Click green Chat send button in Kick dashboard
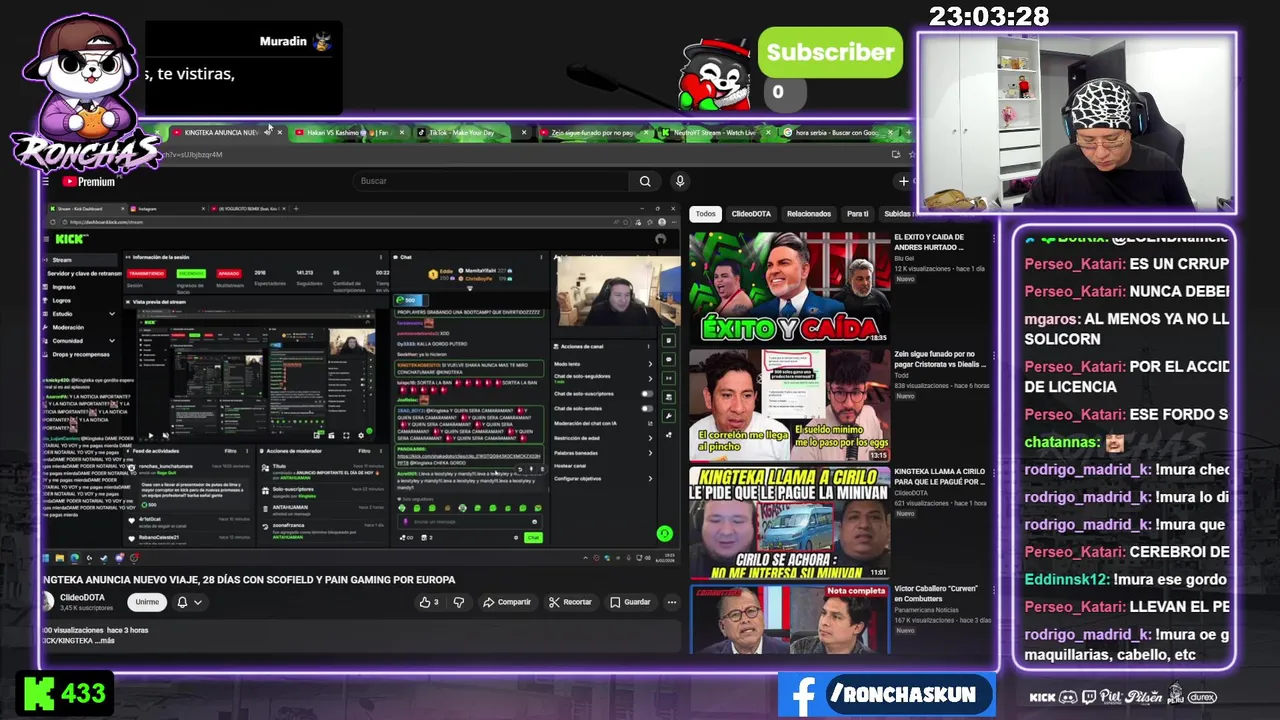Screen dimensions: 1280x720 point(533,538)
